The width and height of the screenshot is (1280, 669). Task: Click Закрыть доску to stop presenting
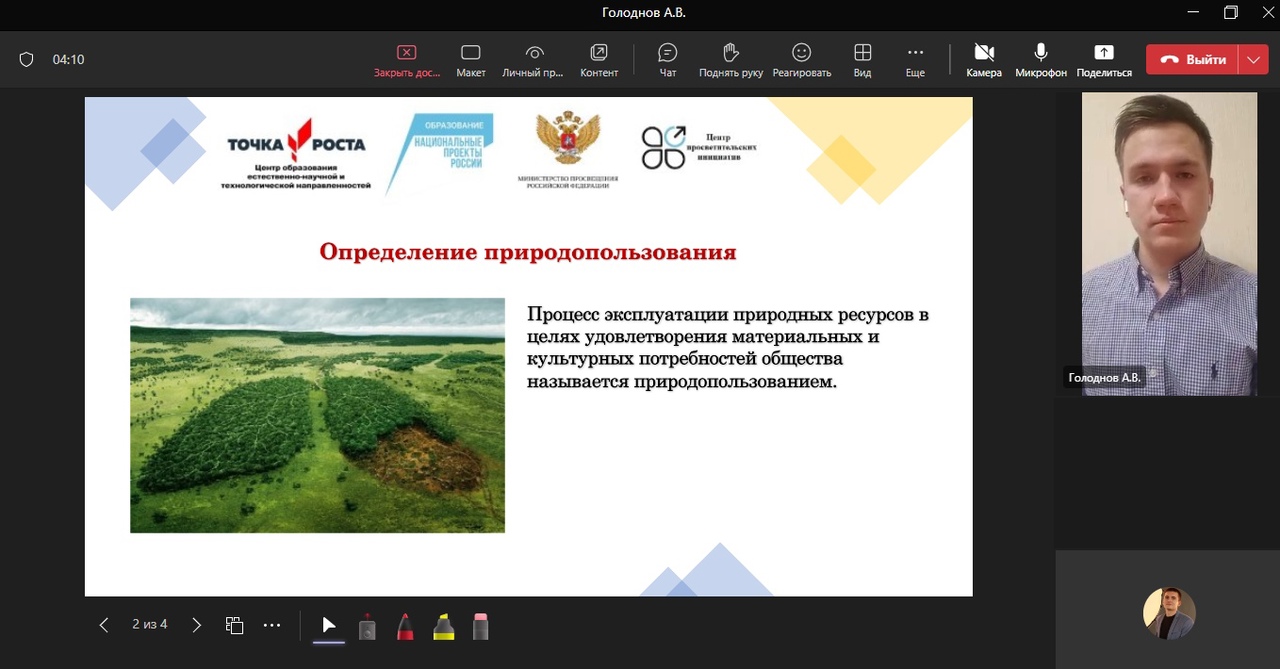[x=406, y=60]
